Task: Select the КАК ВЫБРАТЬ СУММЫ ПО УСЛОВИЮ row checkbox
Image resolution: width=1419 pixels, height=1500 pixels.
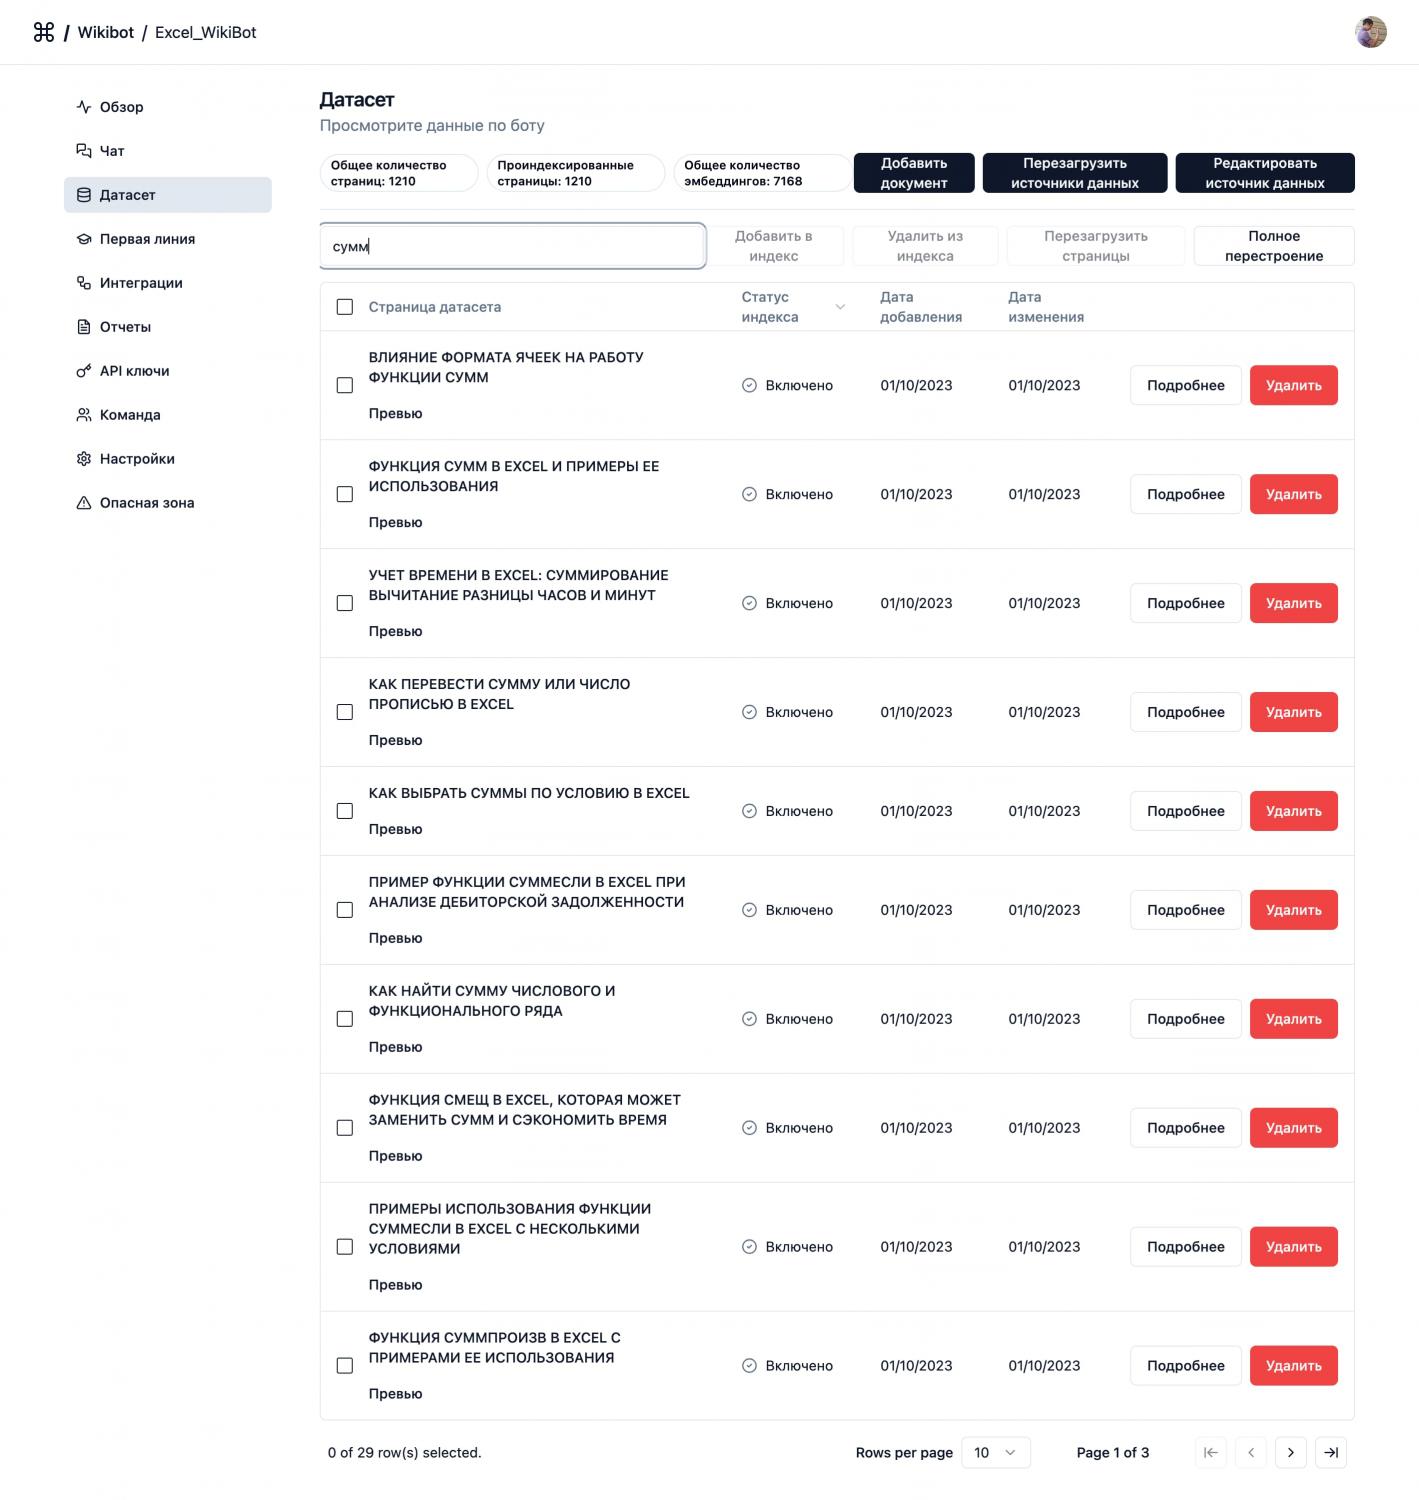Action: tap(345, 811)
